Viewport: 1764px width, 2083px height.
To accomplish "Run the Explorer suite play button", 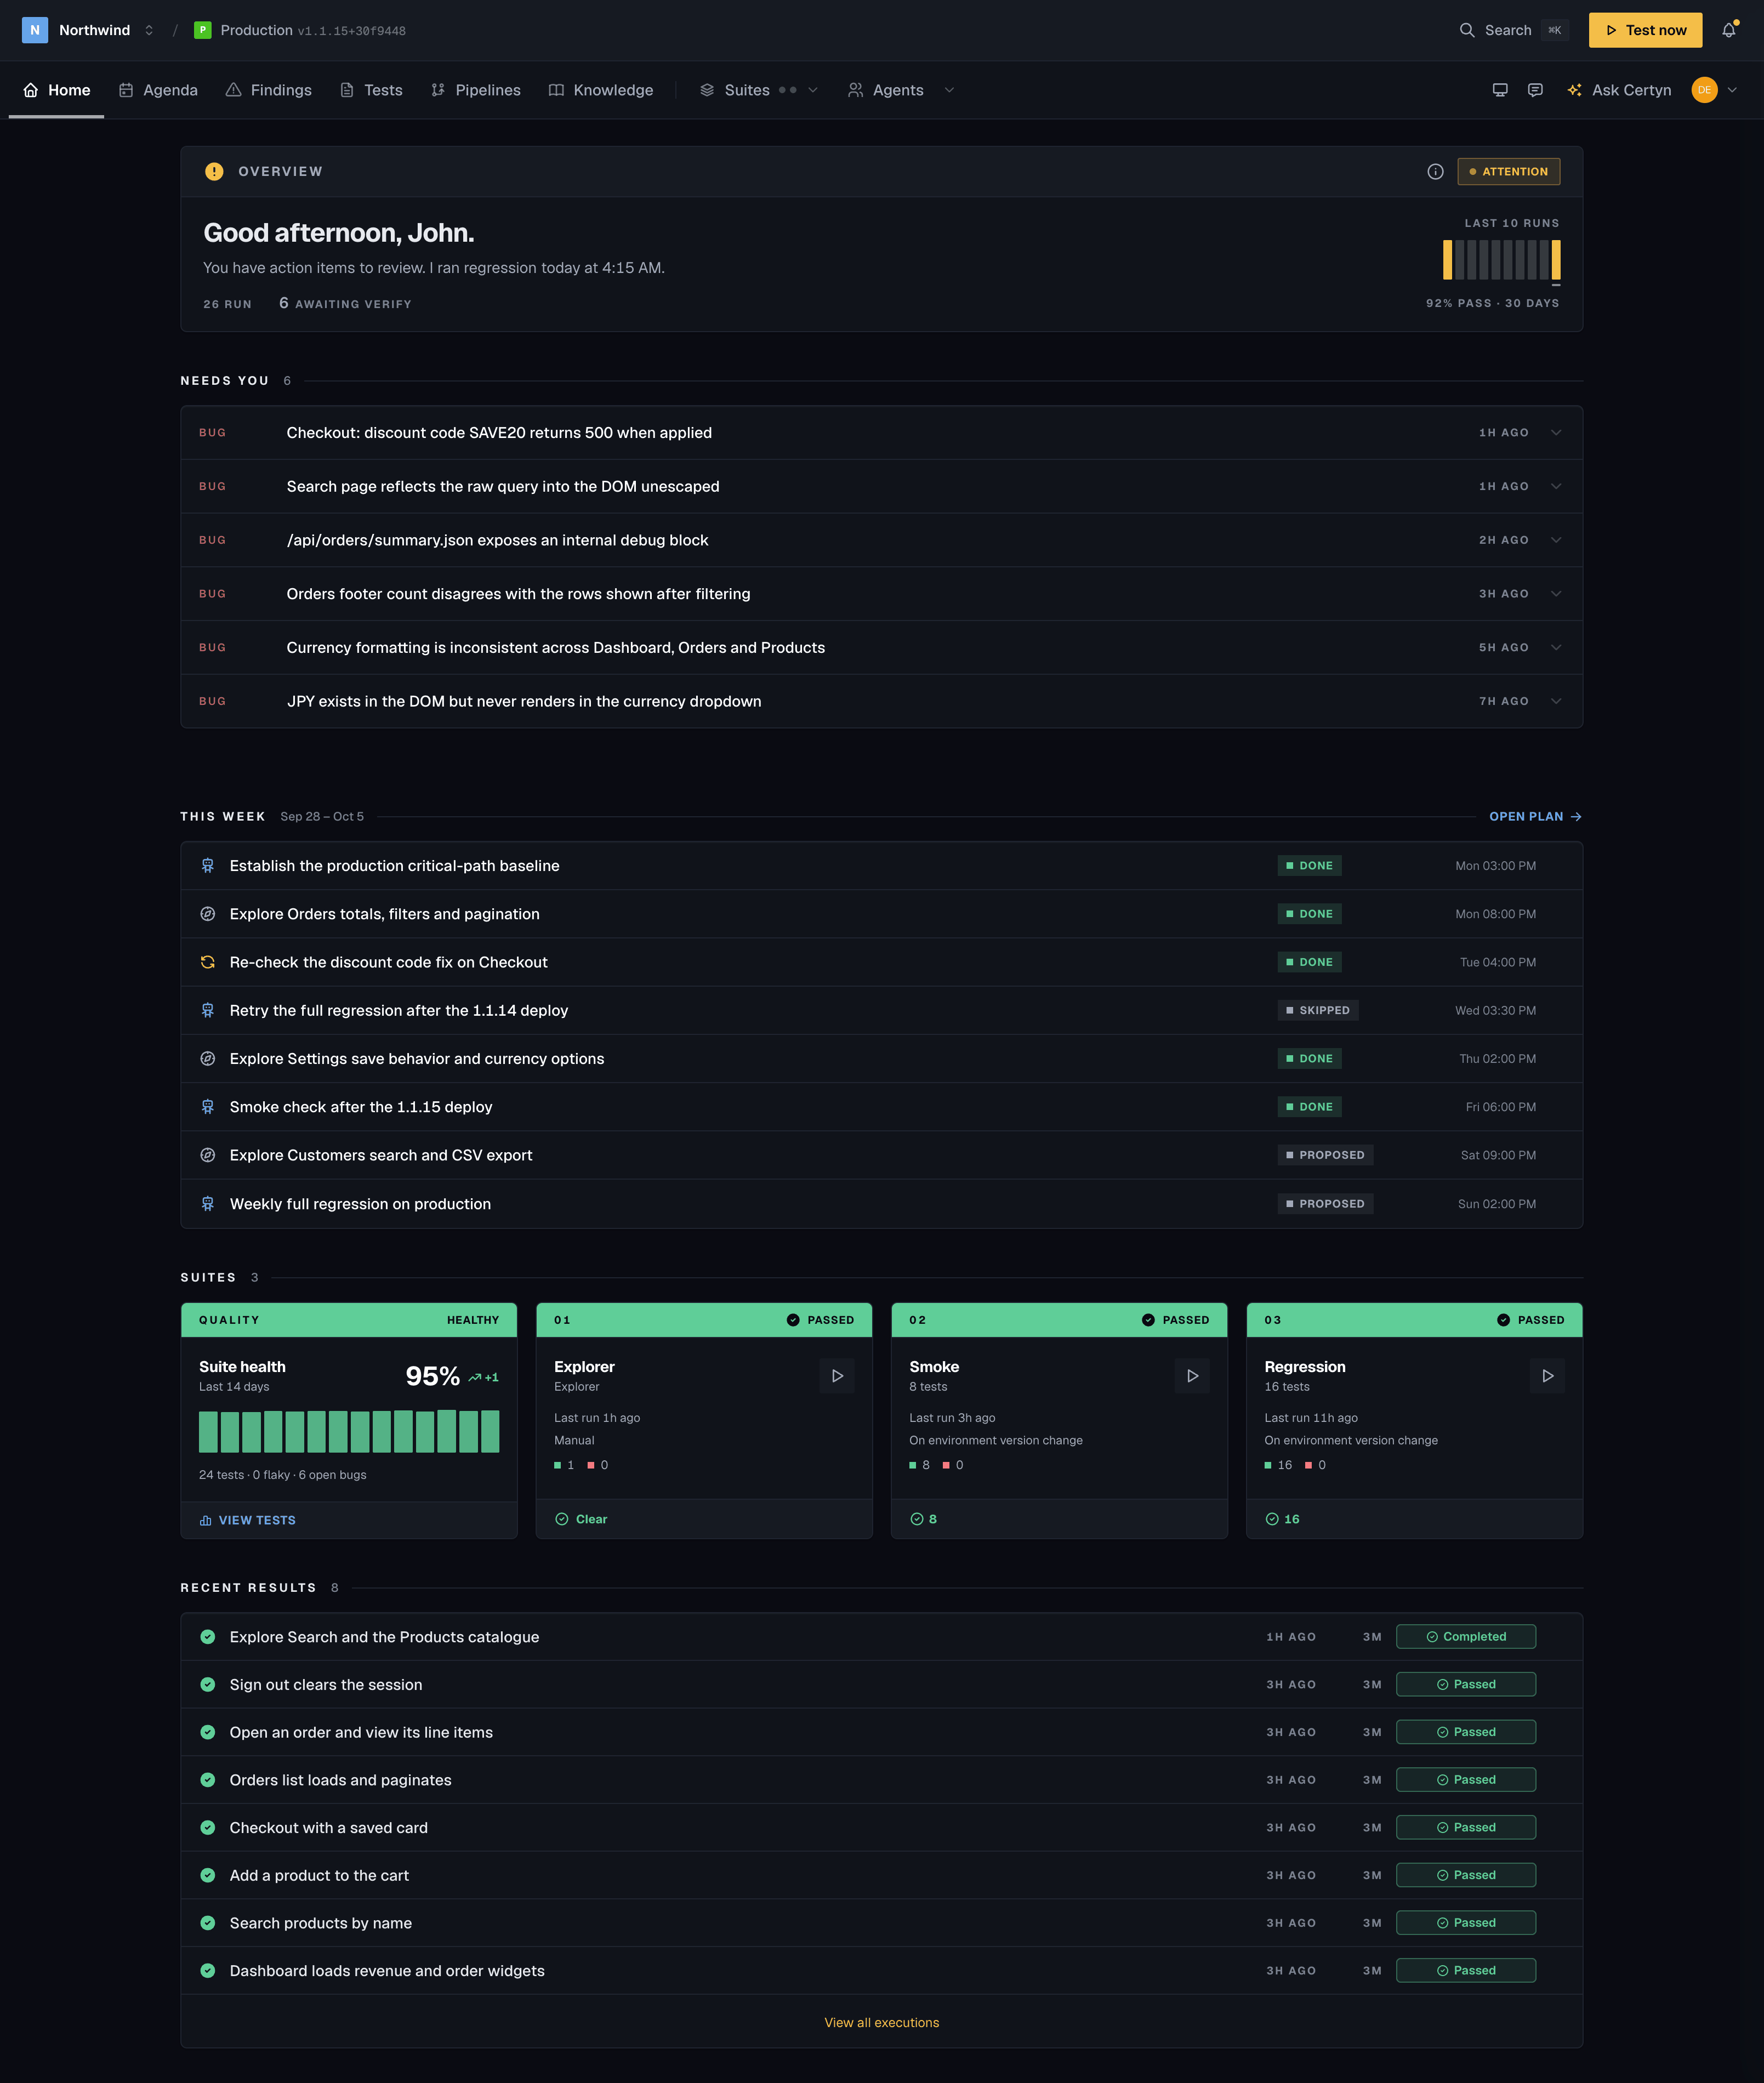I will click(x=837, y=1376).
